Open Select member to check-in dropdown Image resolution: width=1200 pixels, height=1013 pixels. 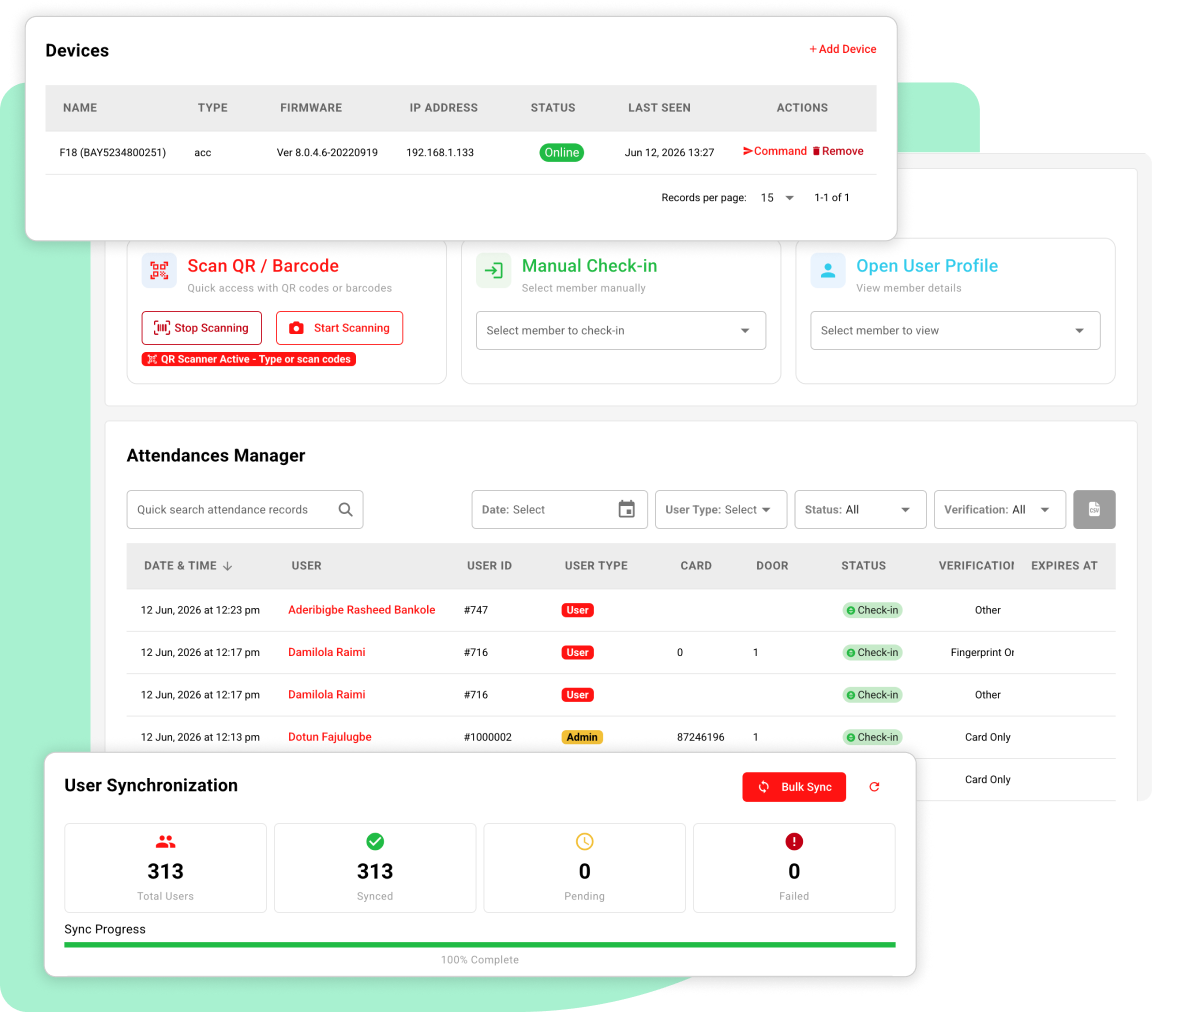click(621, 331)
